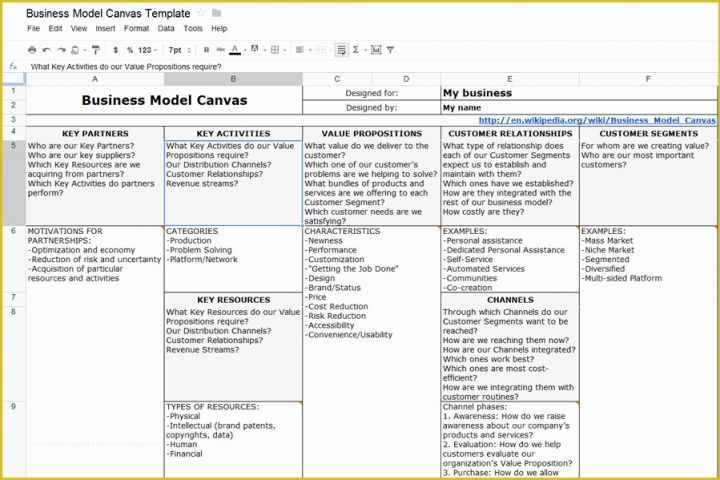Open the dropdown arrow beside background color
Viewport: 720px width, 480px height.
(x=264, y=50)
